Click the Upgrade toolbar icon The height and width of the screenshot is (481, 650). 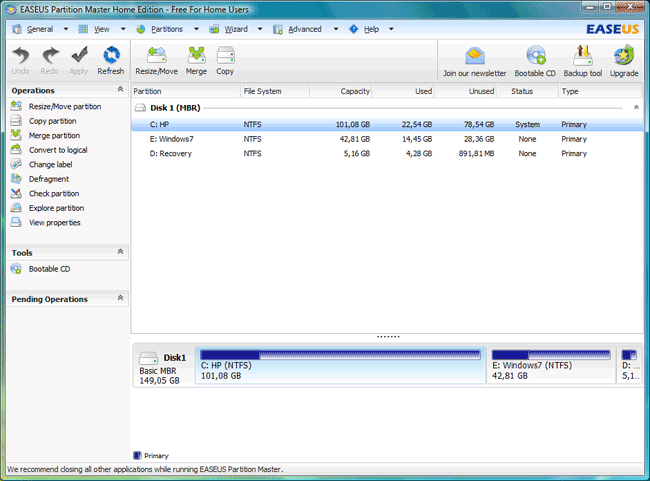pyautogui.click(x=624, y=60)
